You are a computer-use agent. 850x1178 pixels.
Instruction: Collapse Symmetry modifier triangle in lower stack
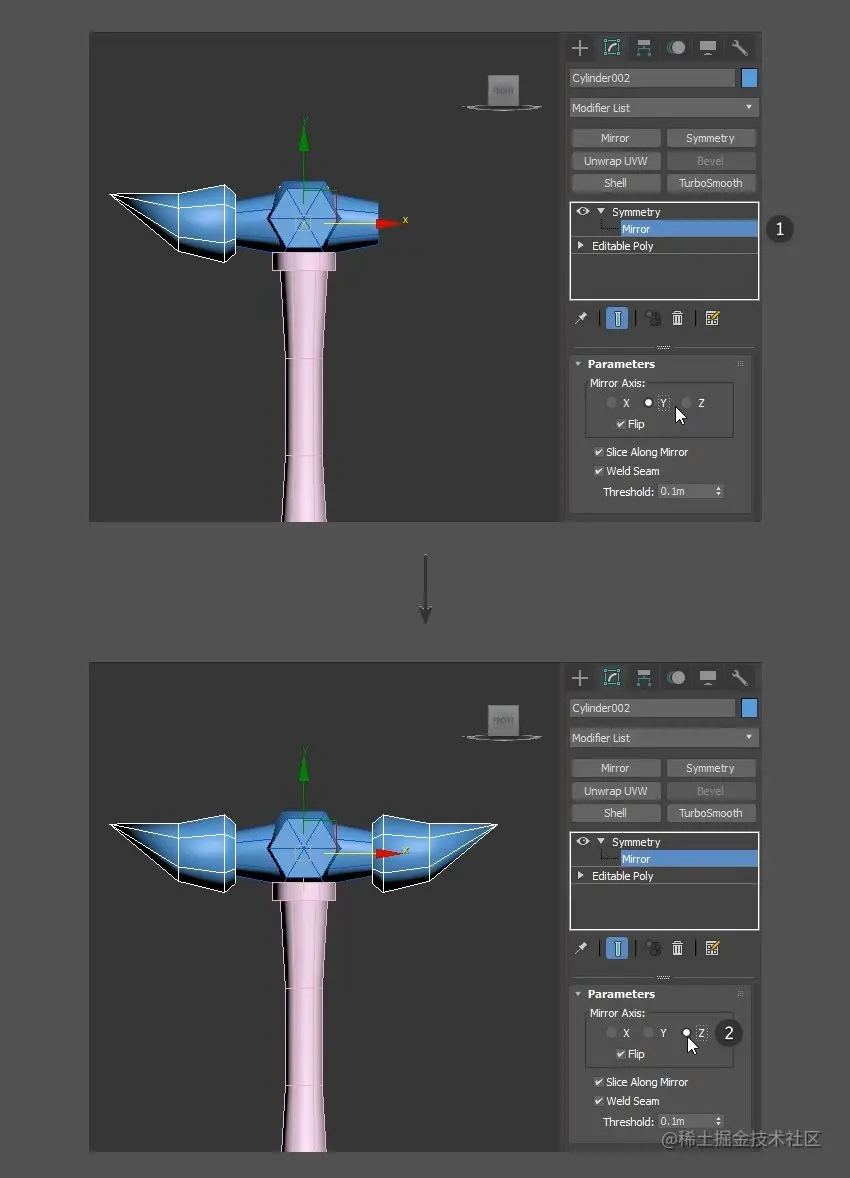pyautogui.click(x=600, y=841)
